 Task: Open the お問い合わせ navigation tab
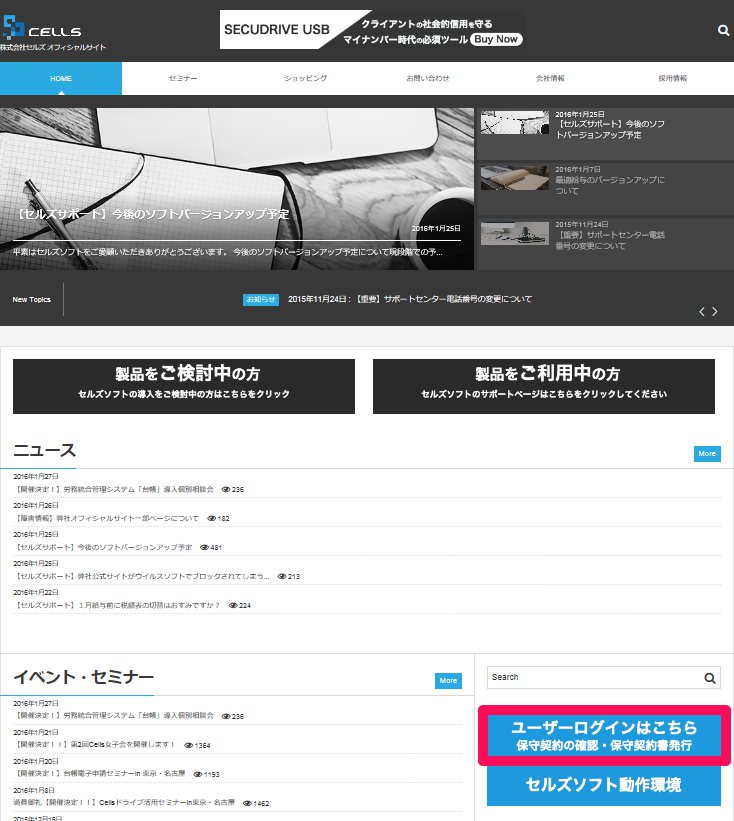[428, 79]
